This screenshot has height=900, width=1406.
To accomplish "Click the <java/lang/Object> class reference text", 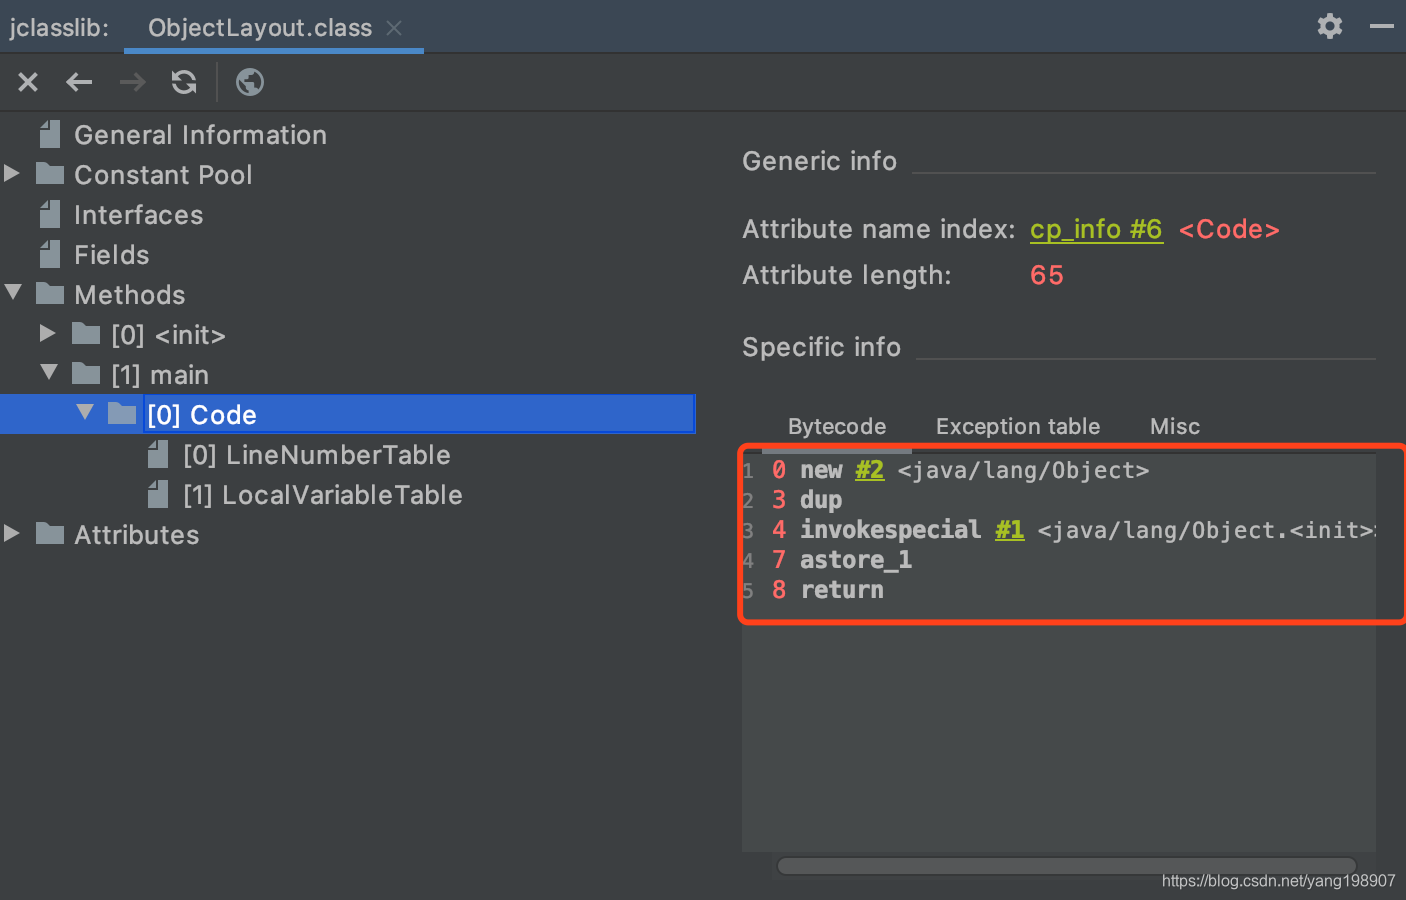I will [x=1023, y=470].
